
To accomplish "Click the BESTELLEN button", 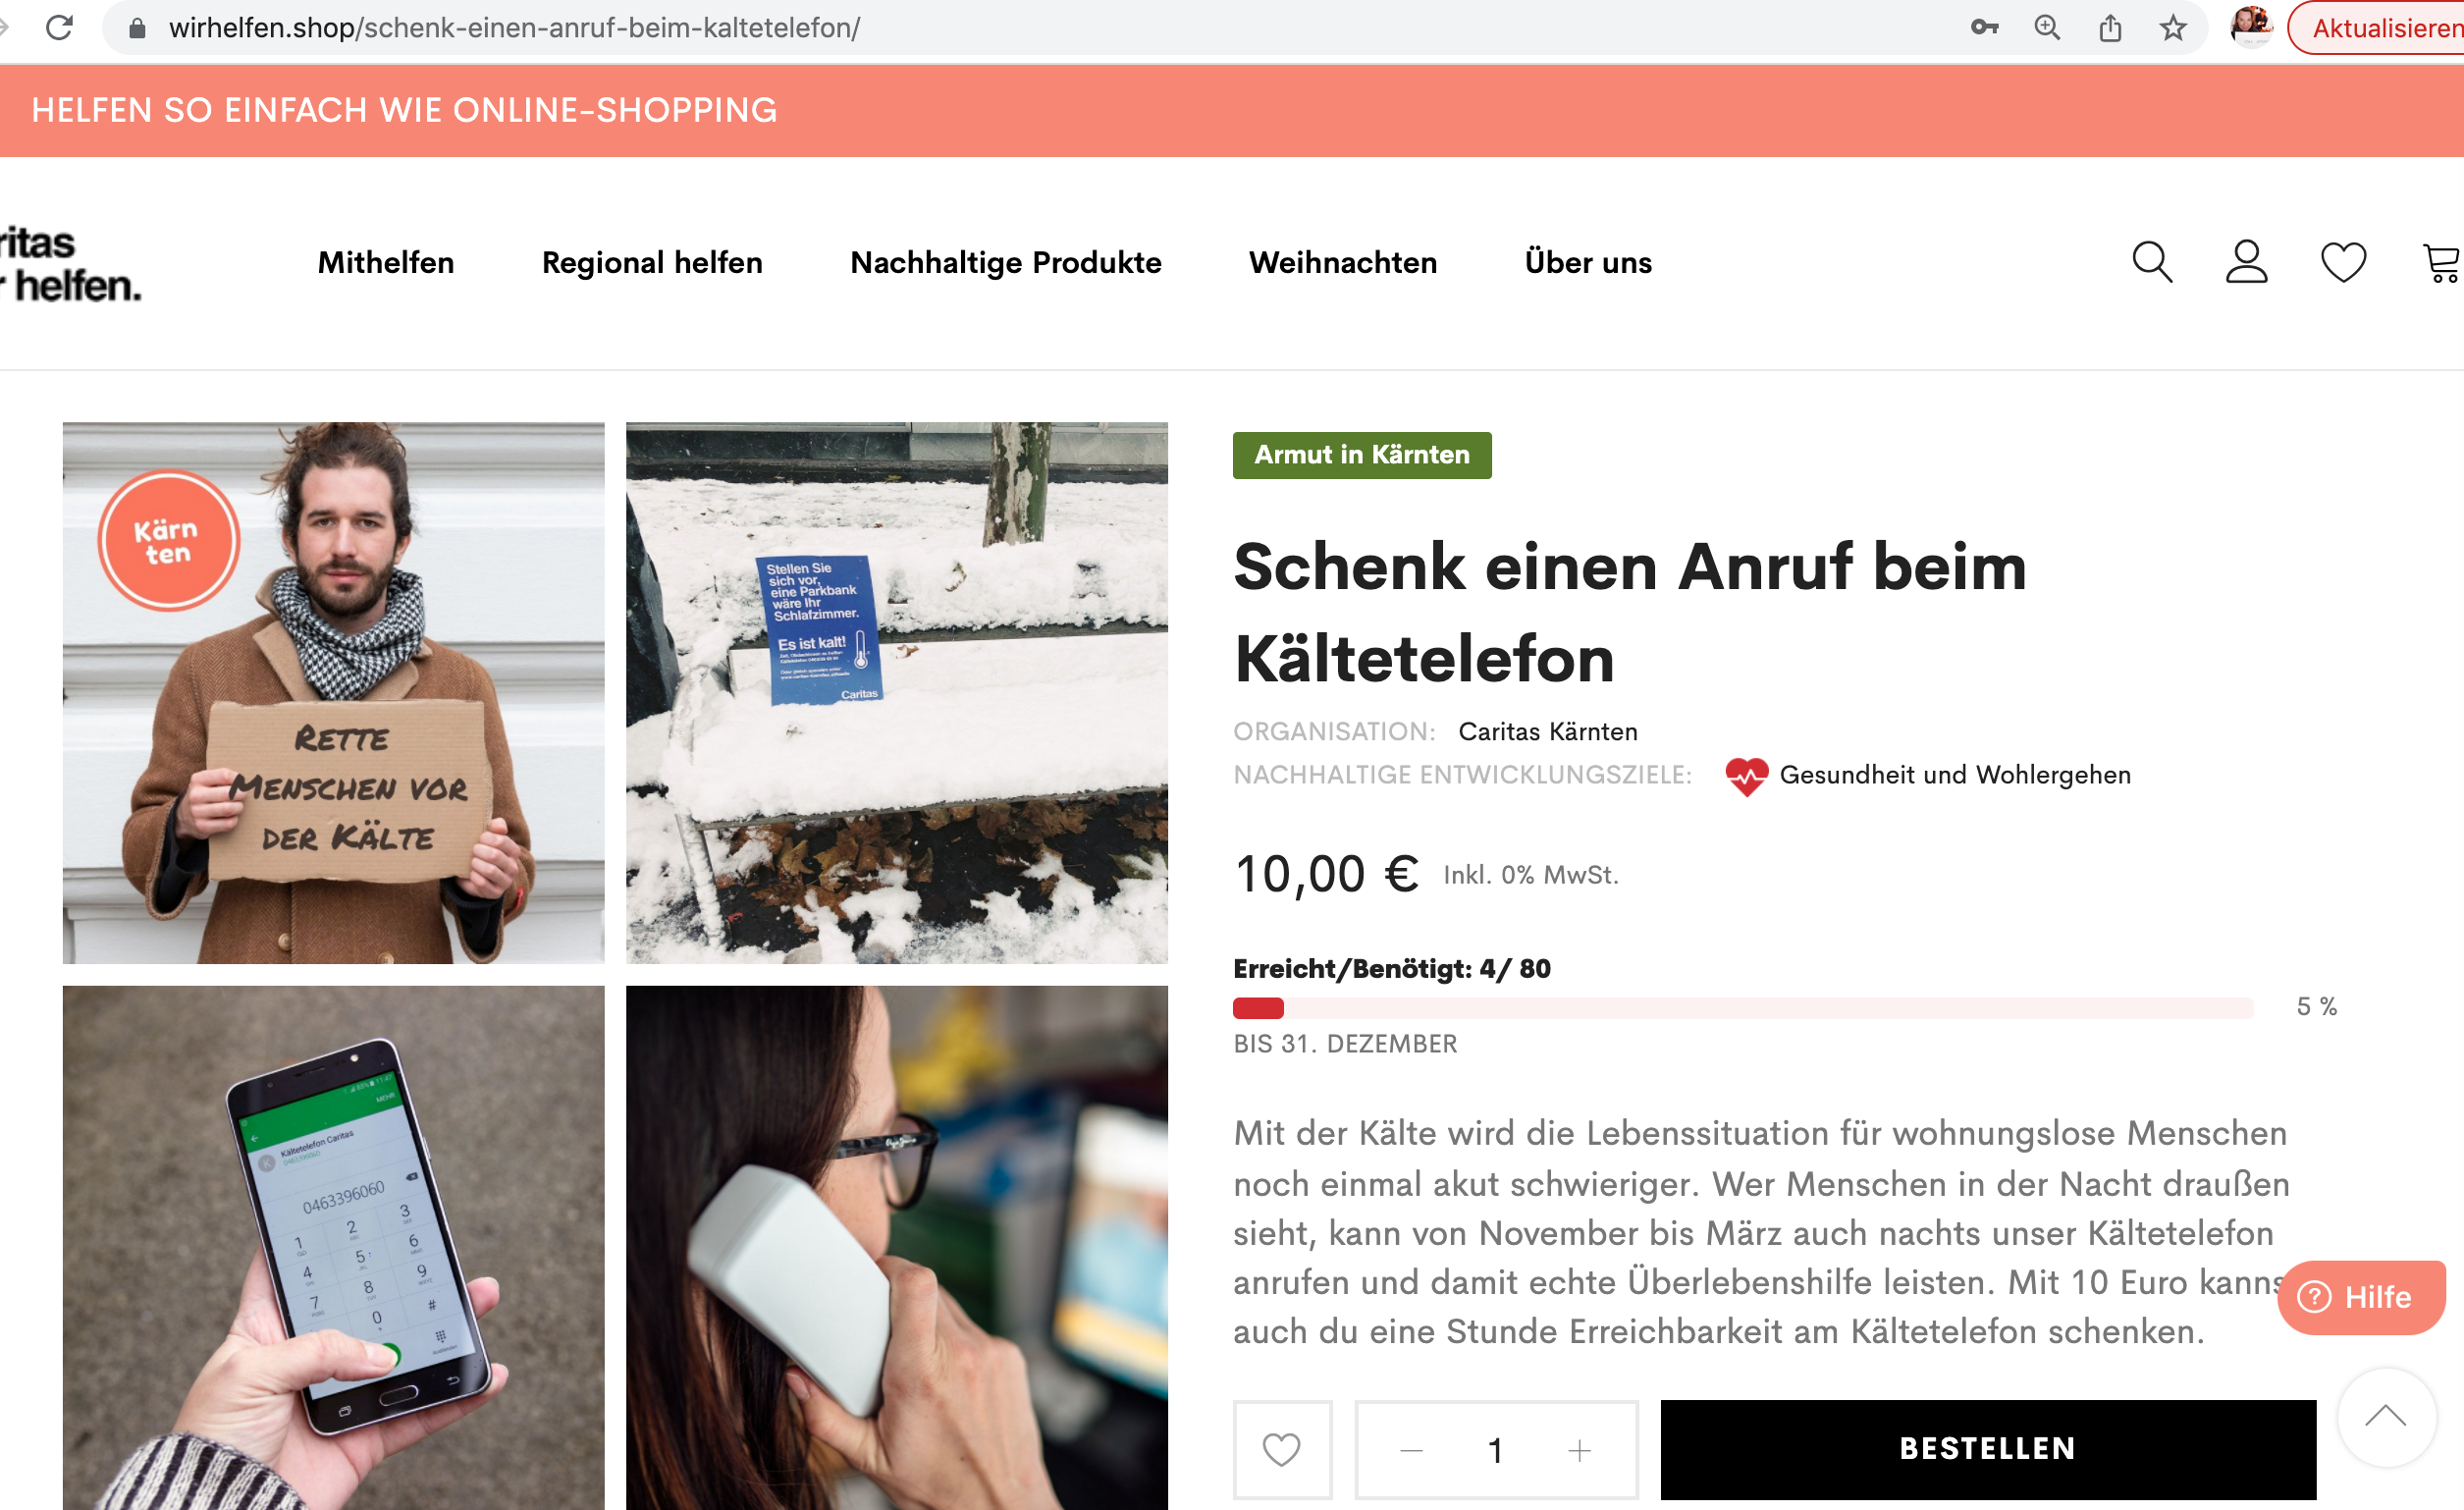I will (1988, 1449).
